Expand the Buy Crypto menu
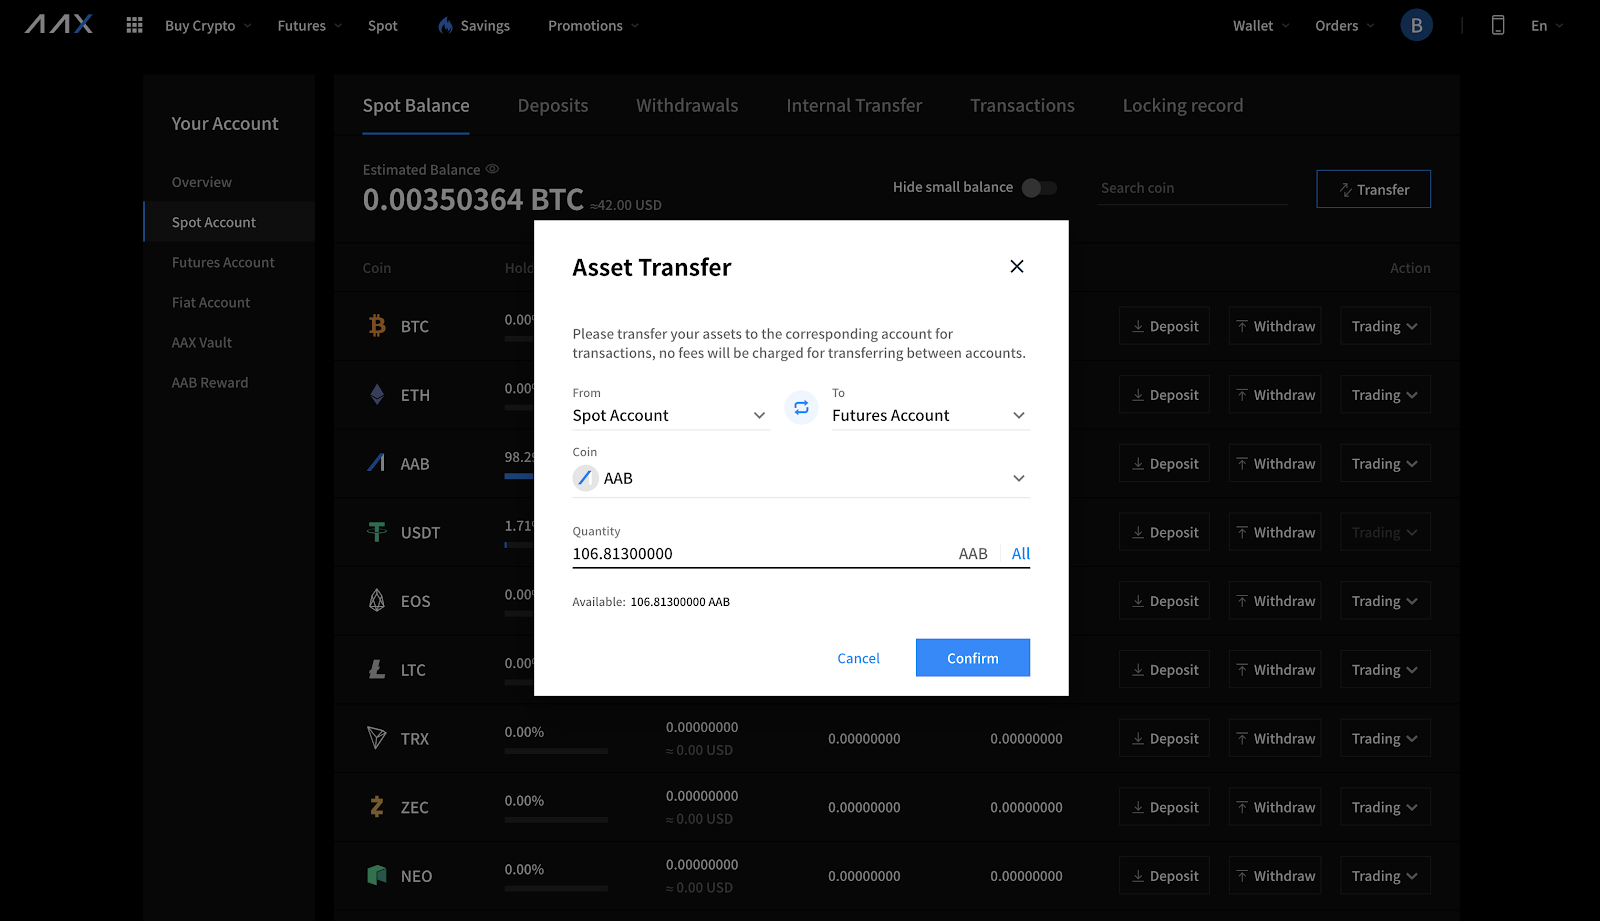1600x921 pixels. [x=208, y=25]
